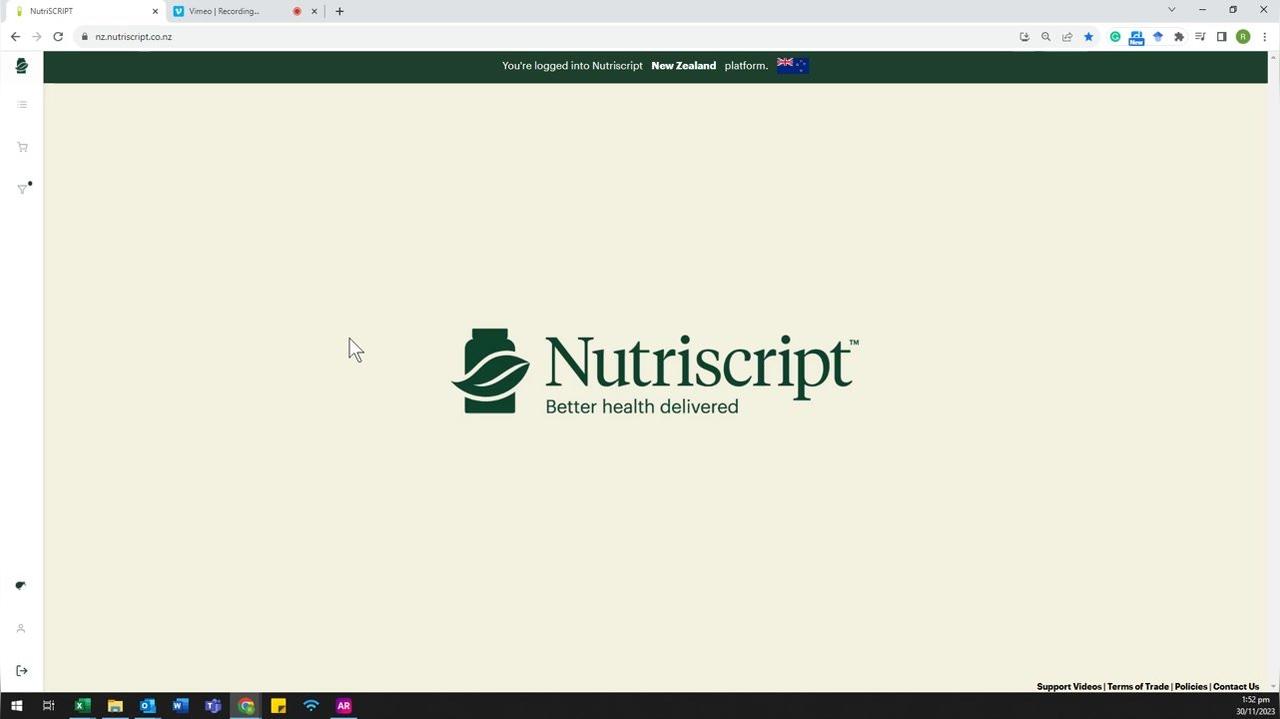Bookmark this page with the star icon

pyautogui.click(x=1089, y=37)
